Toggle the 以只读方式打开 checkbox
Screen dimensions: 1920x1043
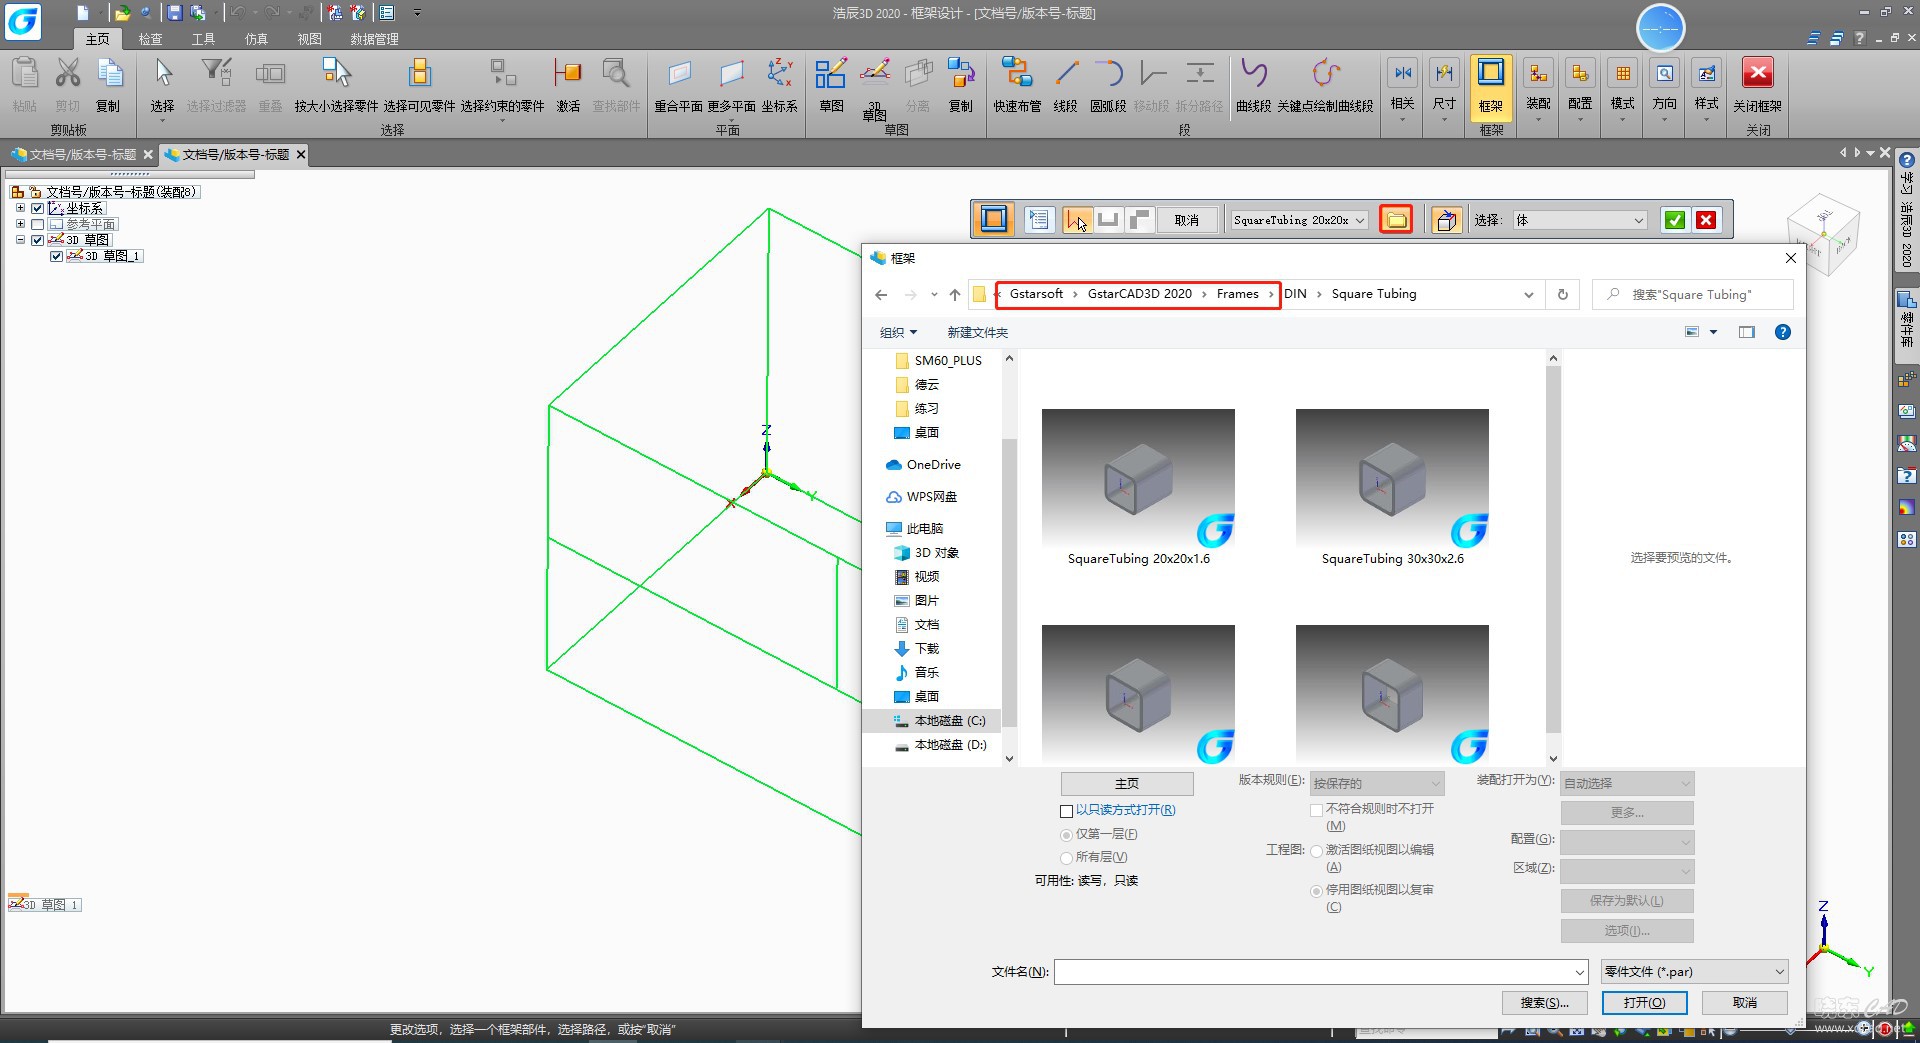click(x=1066, y=811)
